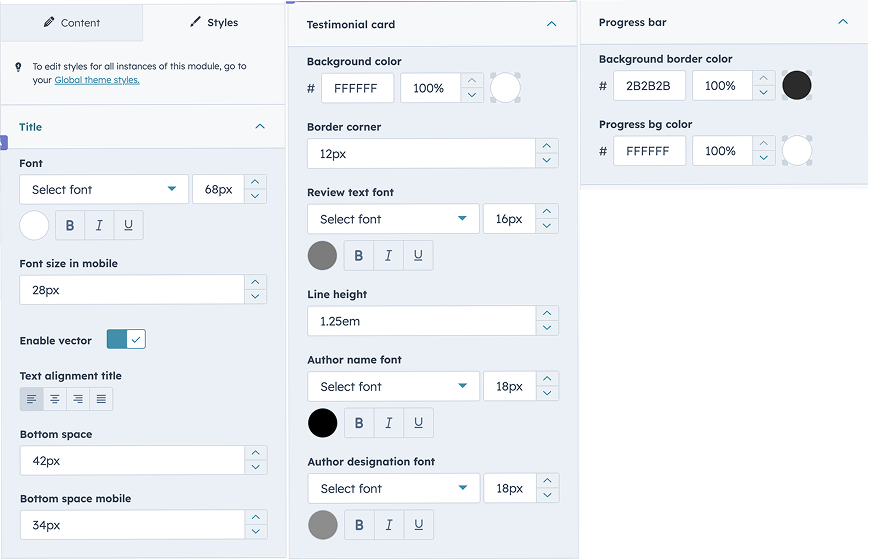This screenshot has width=870, height=560.
Task: Left-align the title text
Action: pos(32,400)
